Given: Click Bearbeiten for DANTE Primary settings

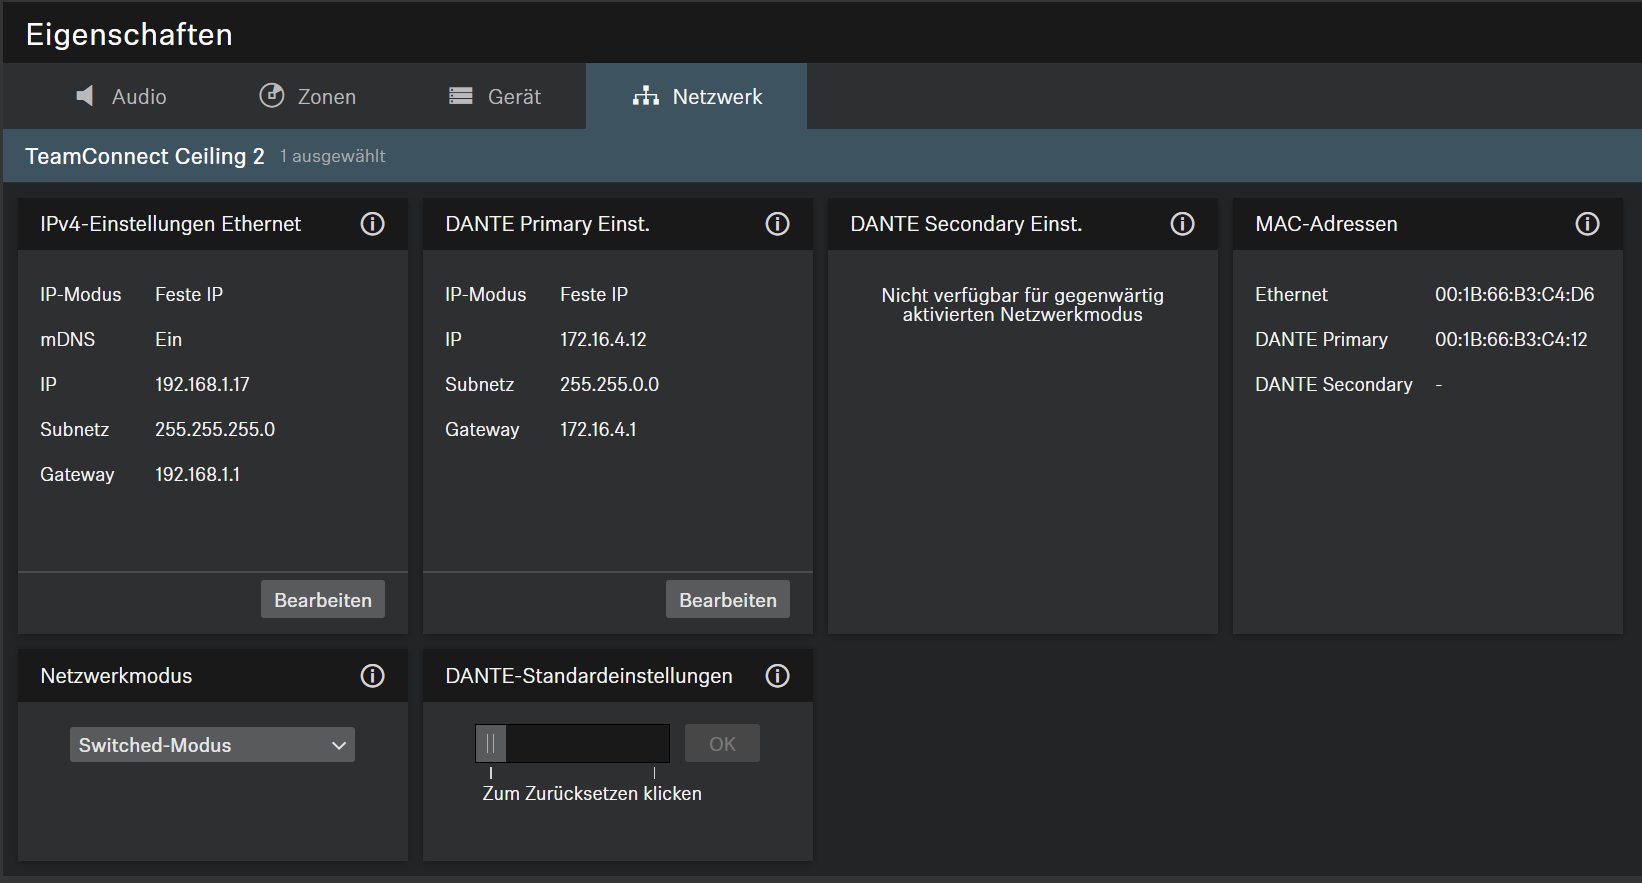Looking at the screenshot, I should [x=728, y=600].
